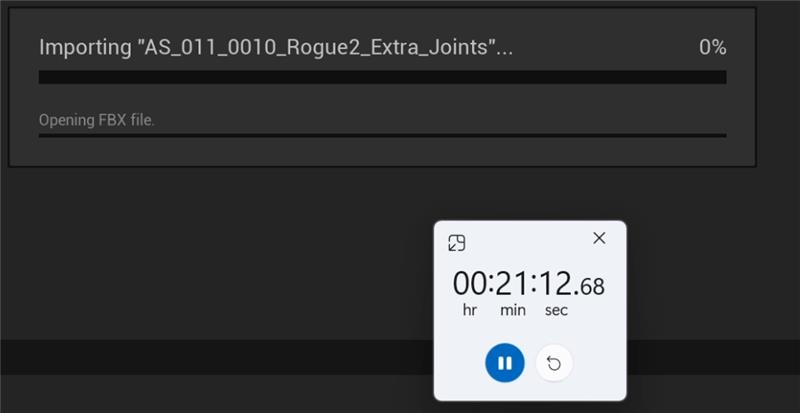Screen dimensions: 800x413
Task: Click the hours digits on the stopwatch
Action: (x=470, y=284)
